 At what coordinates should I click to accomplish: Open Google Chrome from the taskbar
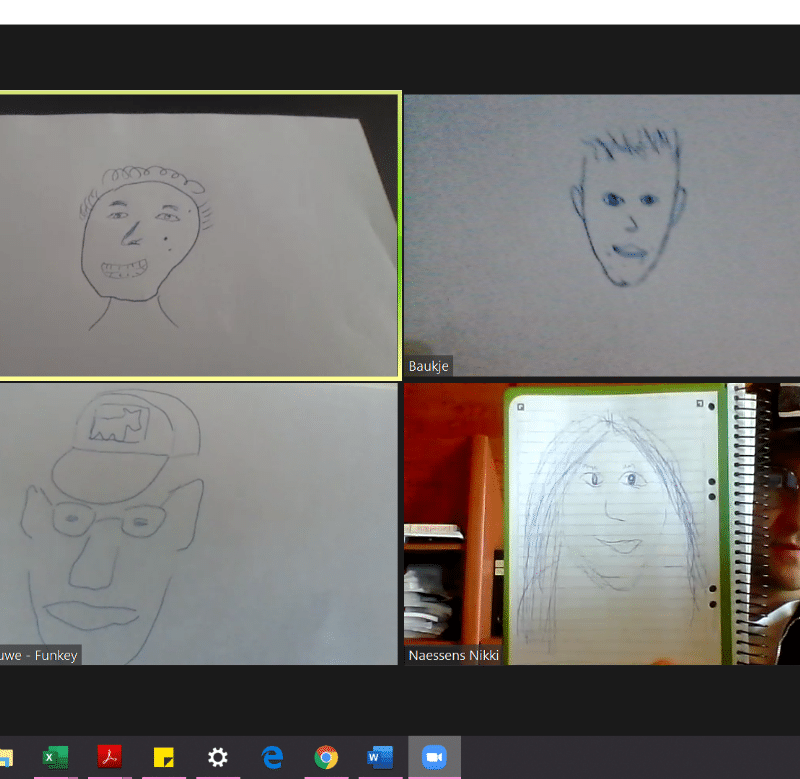(326, 758)
